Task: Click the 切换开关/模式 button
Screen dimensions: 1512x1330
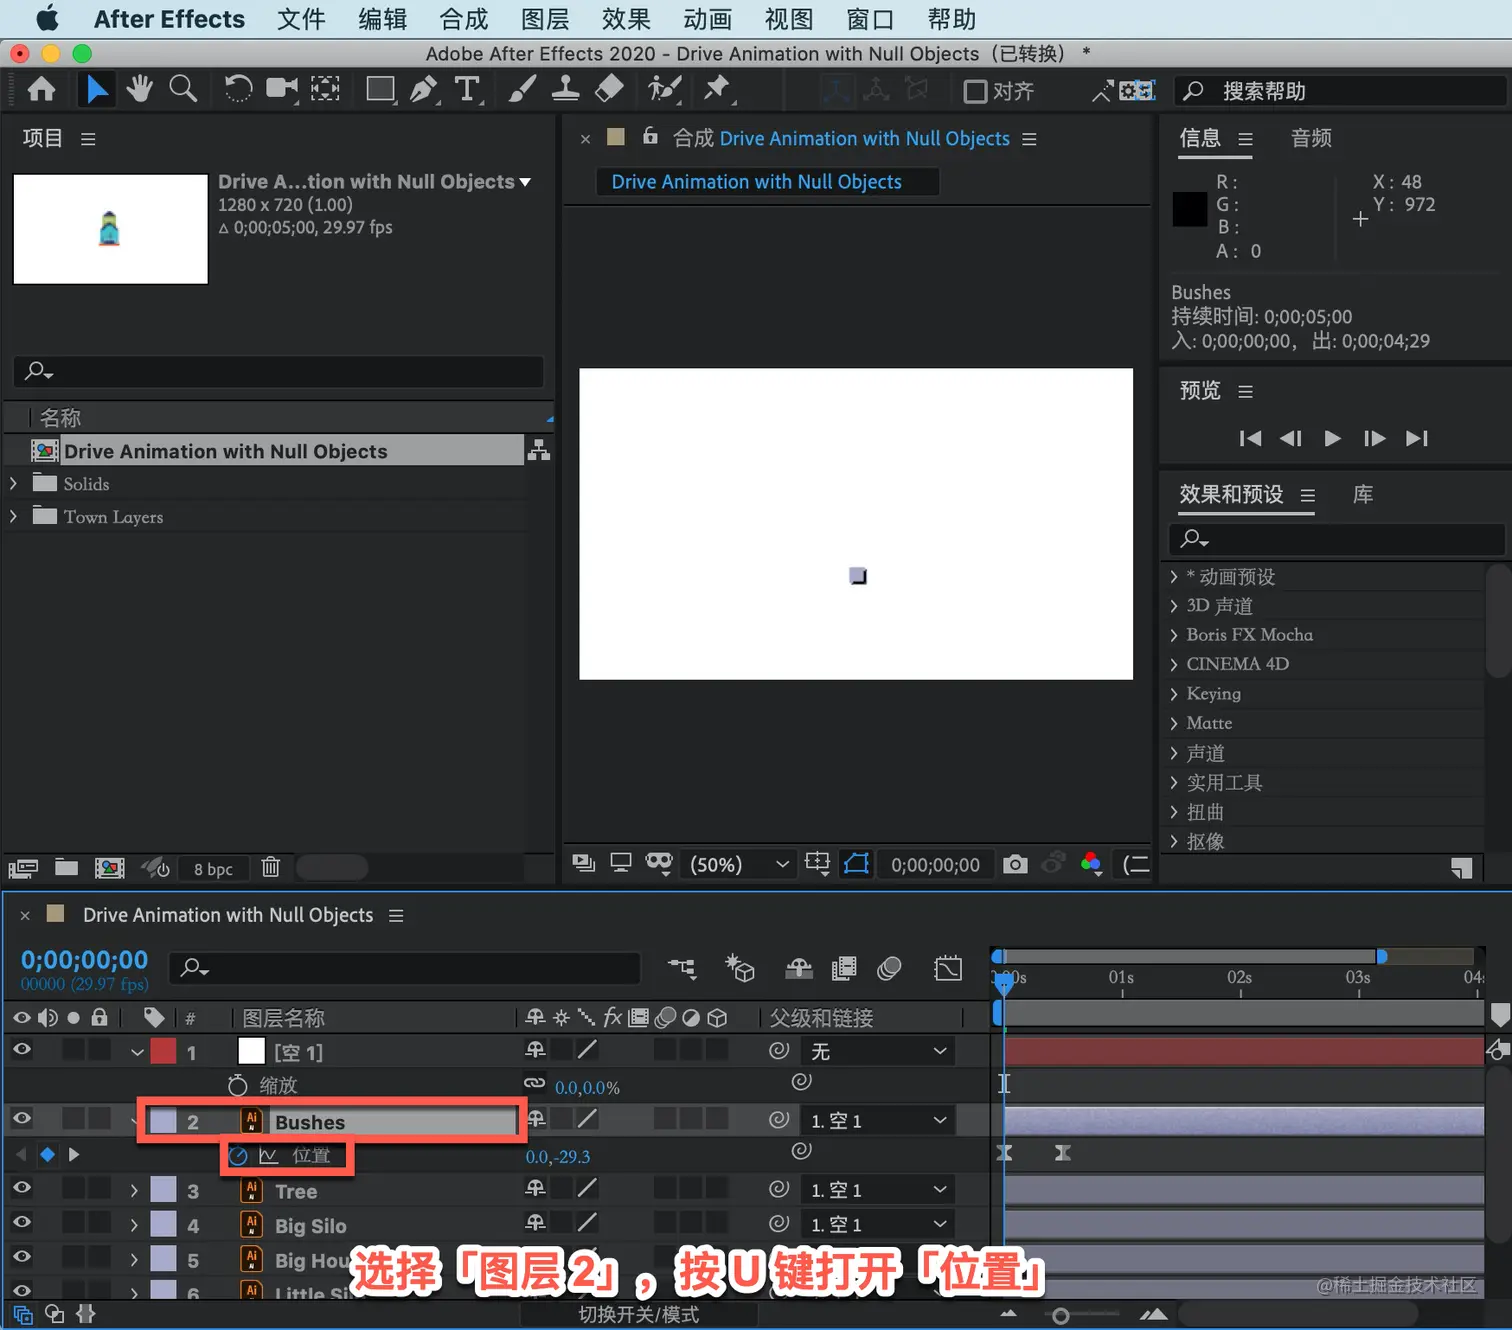Action: pyautogui.click(x=638, y=1315)
